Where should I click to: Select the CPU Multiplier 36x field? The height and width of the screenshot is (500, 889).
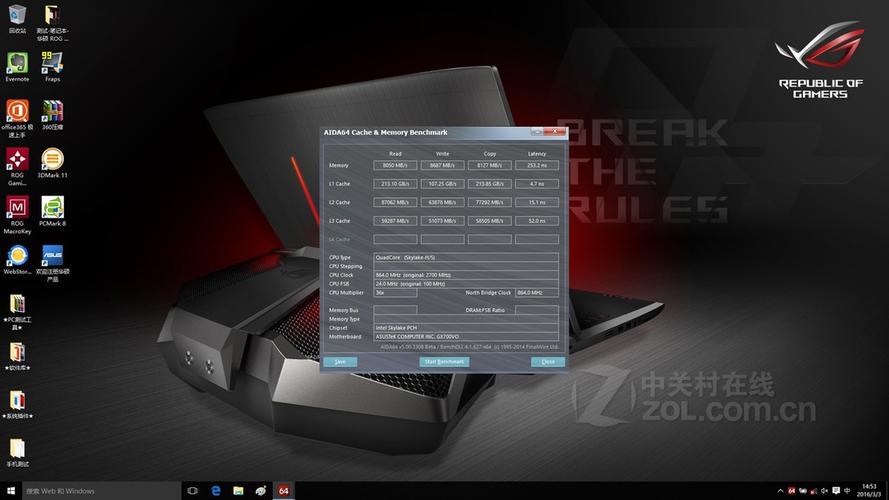395,293
